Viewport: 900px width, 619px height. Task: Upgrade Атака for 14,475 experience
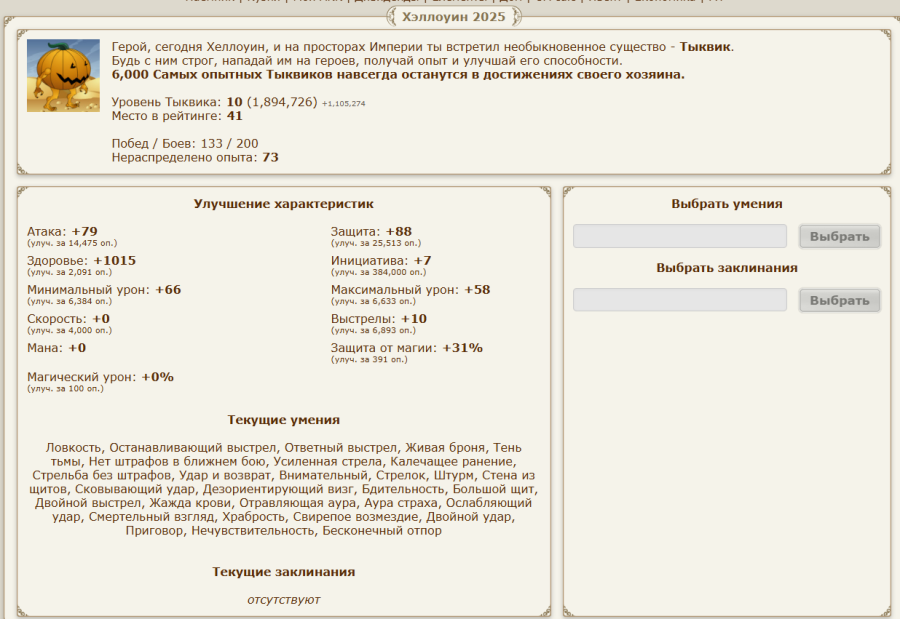(72, 243)
